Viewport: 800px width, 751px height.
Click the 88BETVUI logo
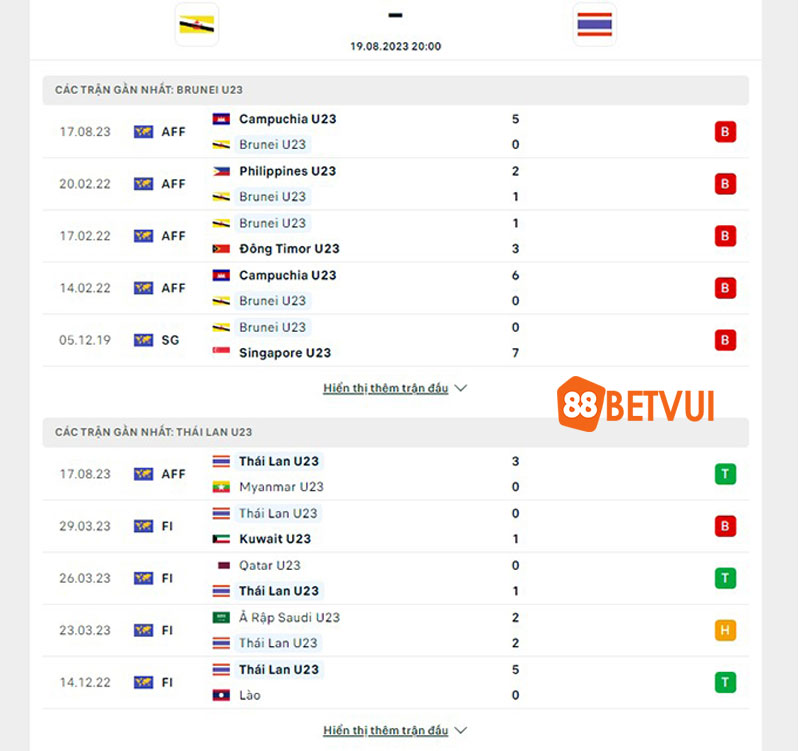coord(635,404)
